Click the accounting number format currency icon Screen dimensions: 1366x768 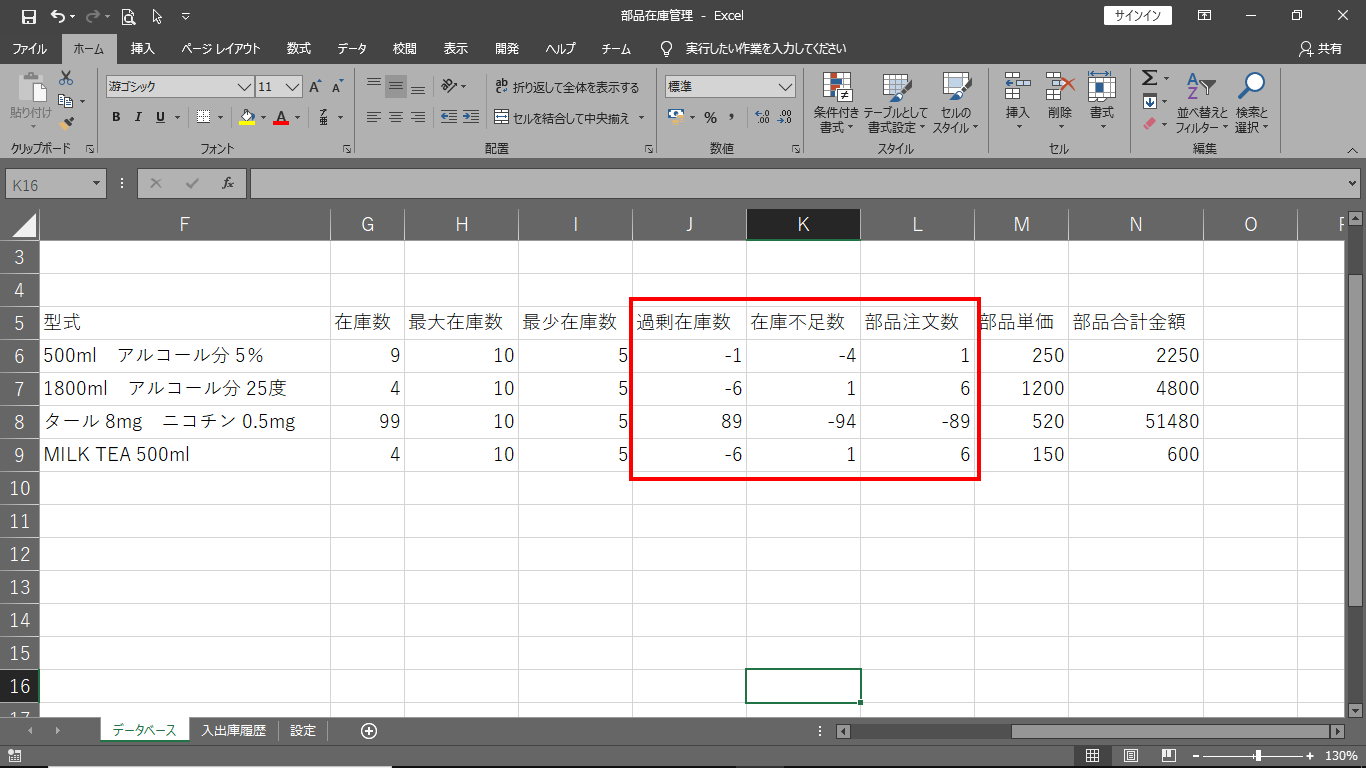click(675, 117)
